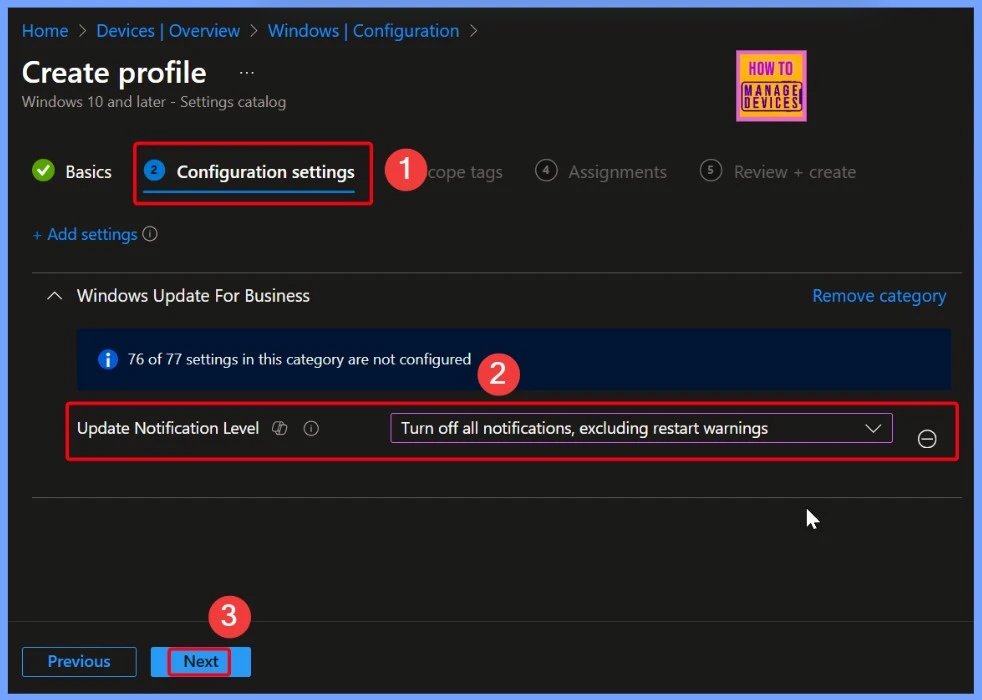The height and width of the screenshot is (700, 982).
Task: Click the + Add settings link
Action: 85,234
